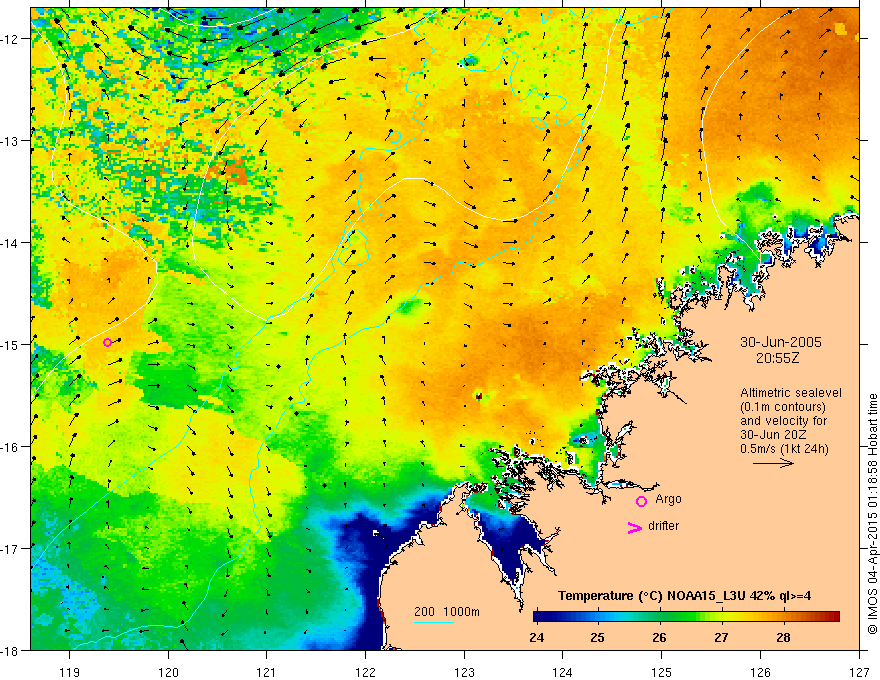Click the cyan 200 1000m isobath legend line

coord(434,622)
